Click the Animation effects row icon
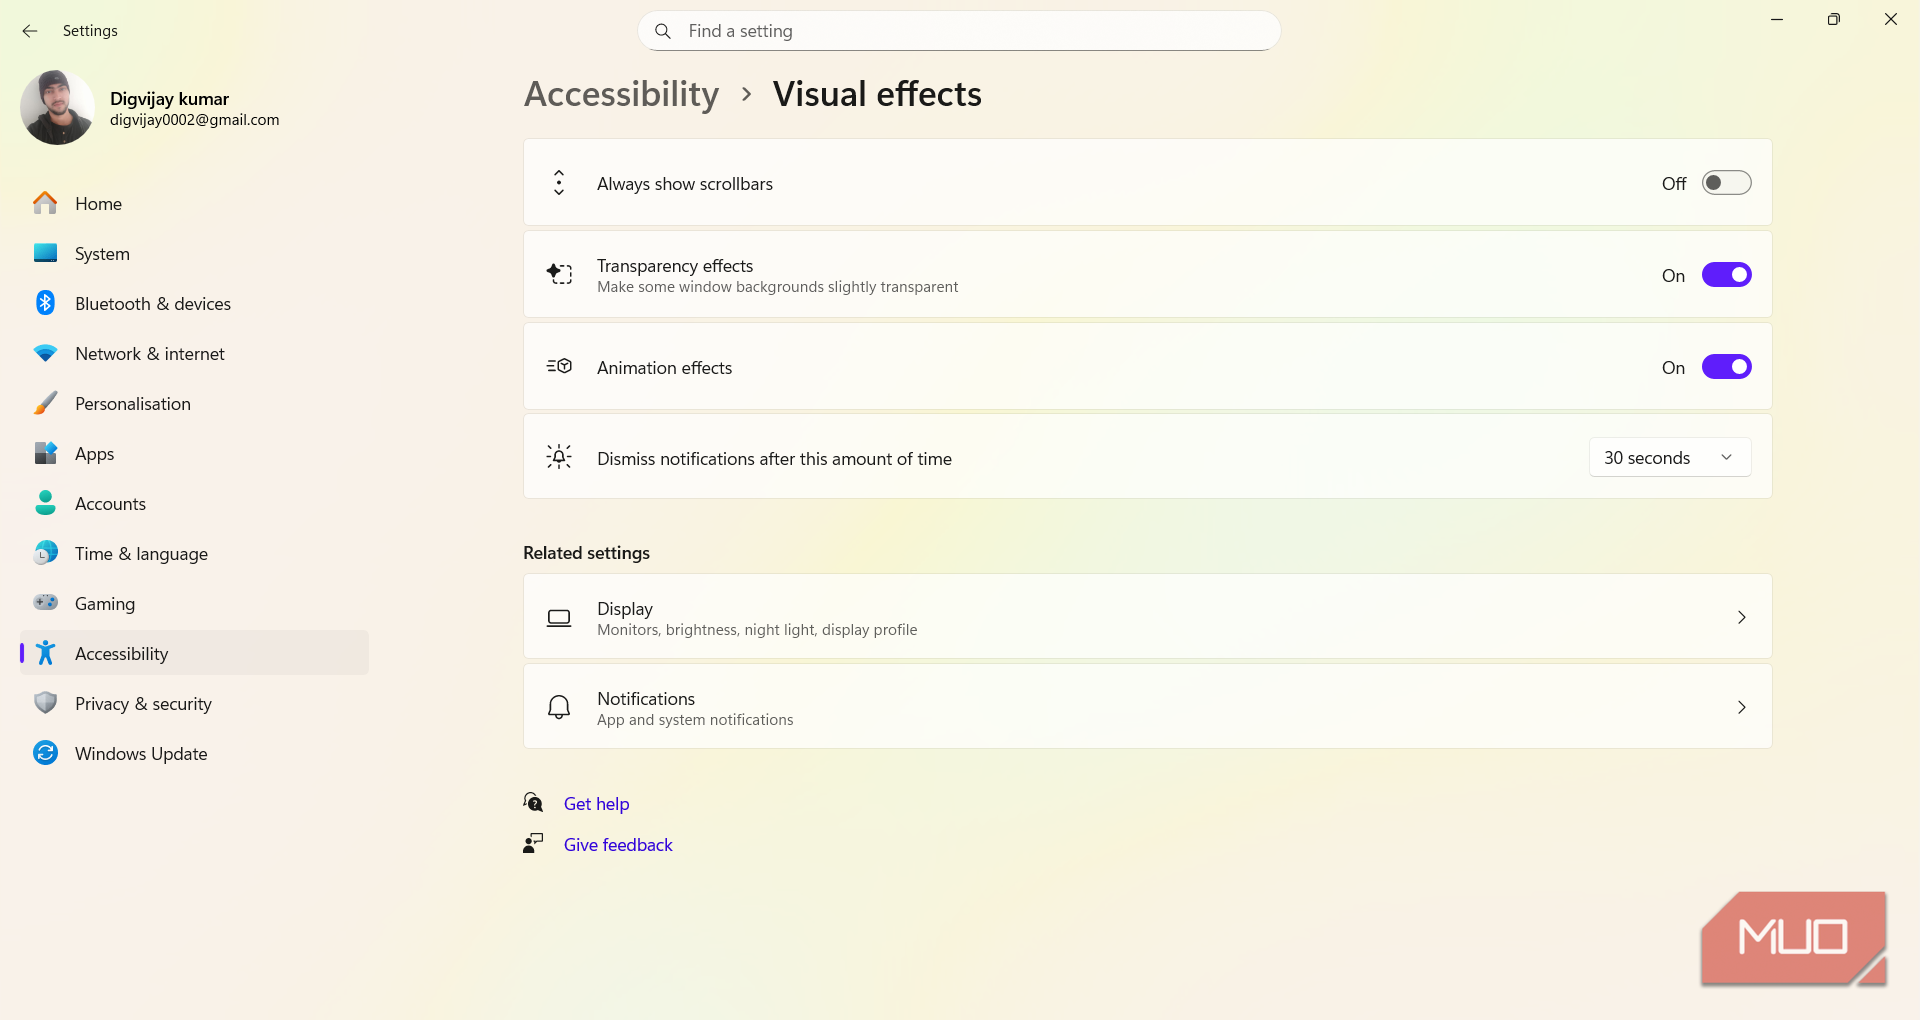This screenshot has width=1920, height=1020. click(x=559, y=366)
